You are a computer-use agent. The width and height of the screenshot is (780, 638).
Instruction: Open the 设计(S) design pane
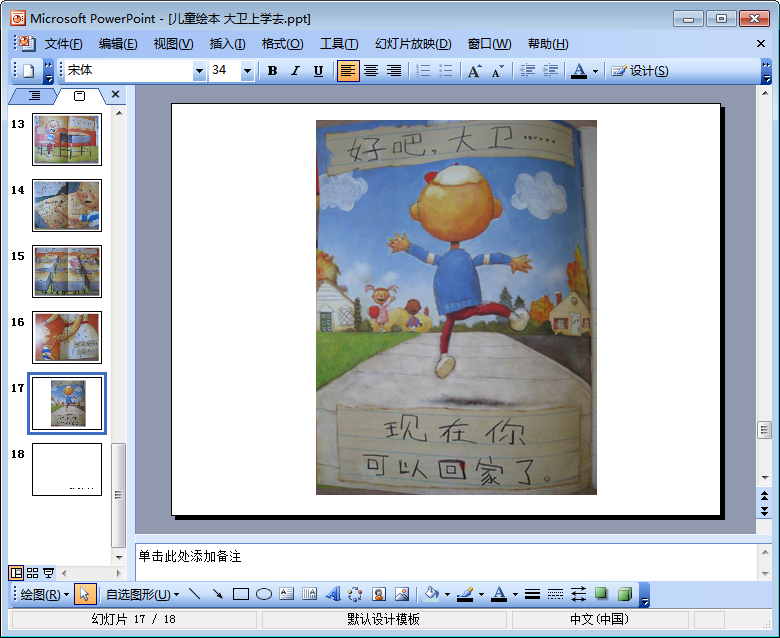[640, 71]
